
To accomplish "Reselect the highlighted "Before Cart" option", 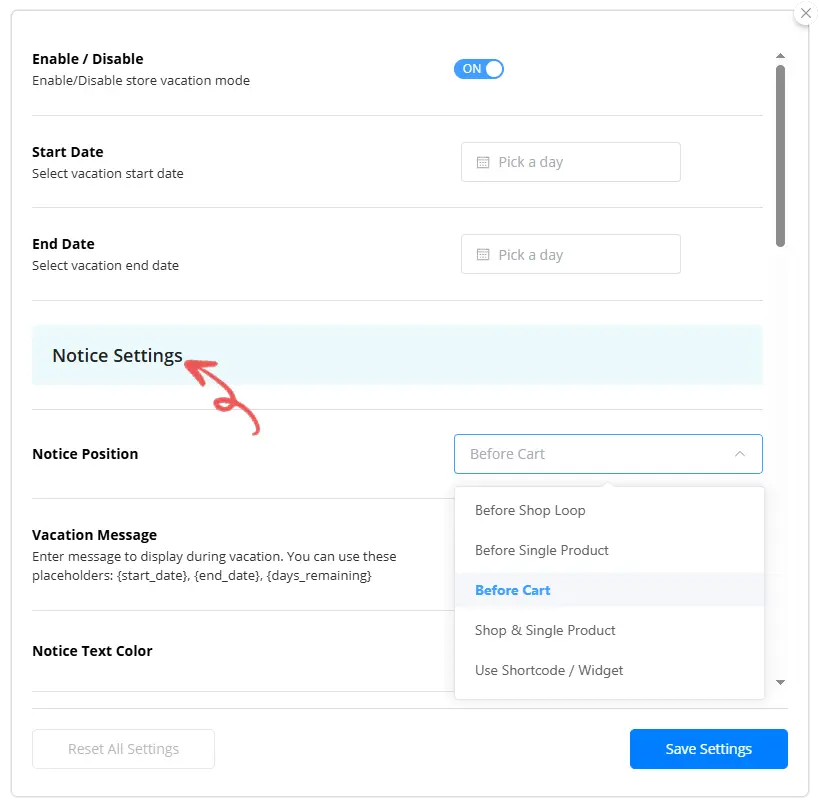I will 512,590.
